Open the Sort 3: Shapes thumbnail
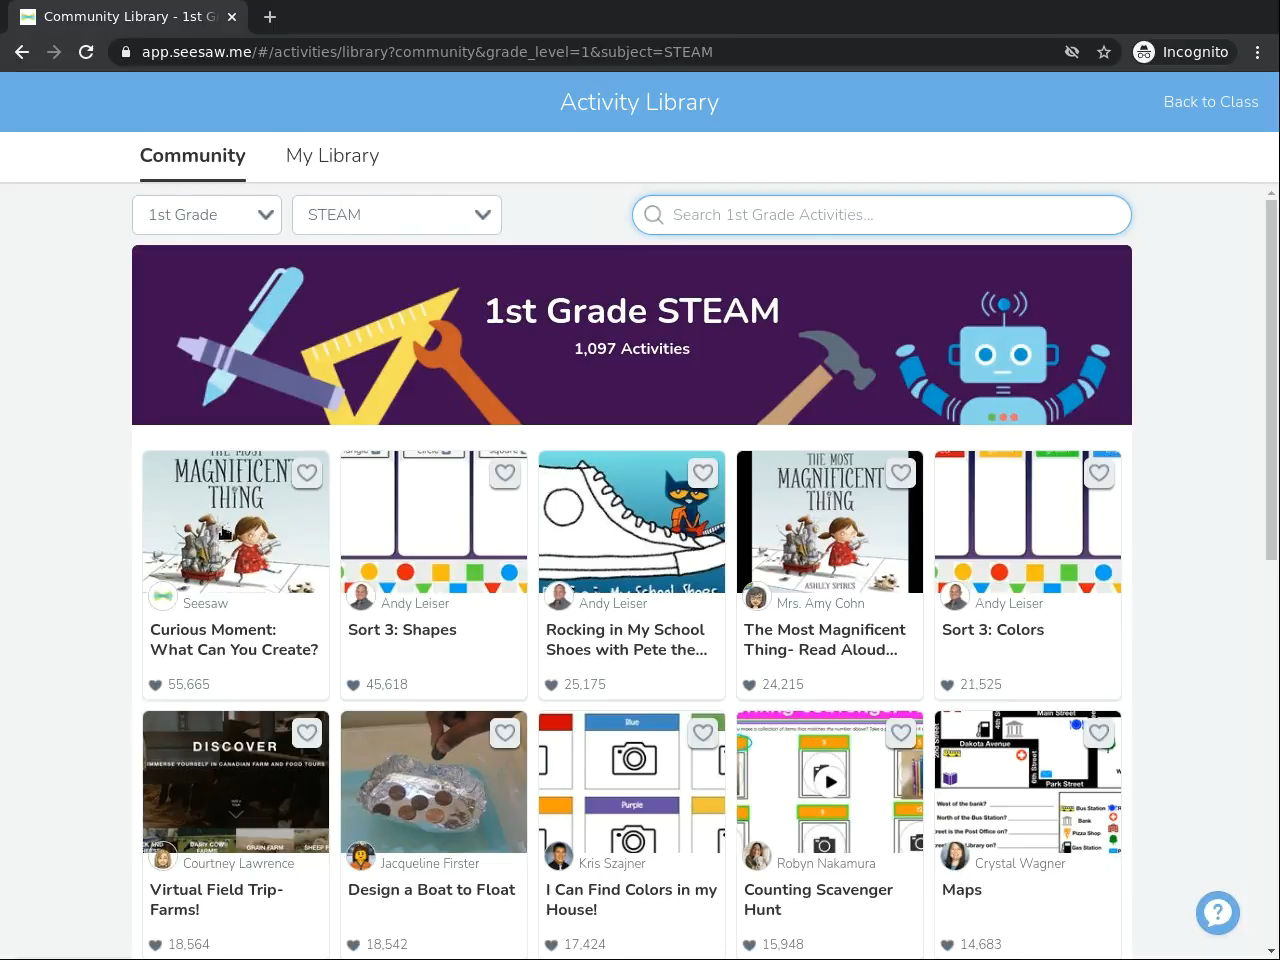 434,521
